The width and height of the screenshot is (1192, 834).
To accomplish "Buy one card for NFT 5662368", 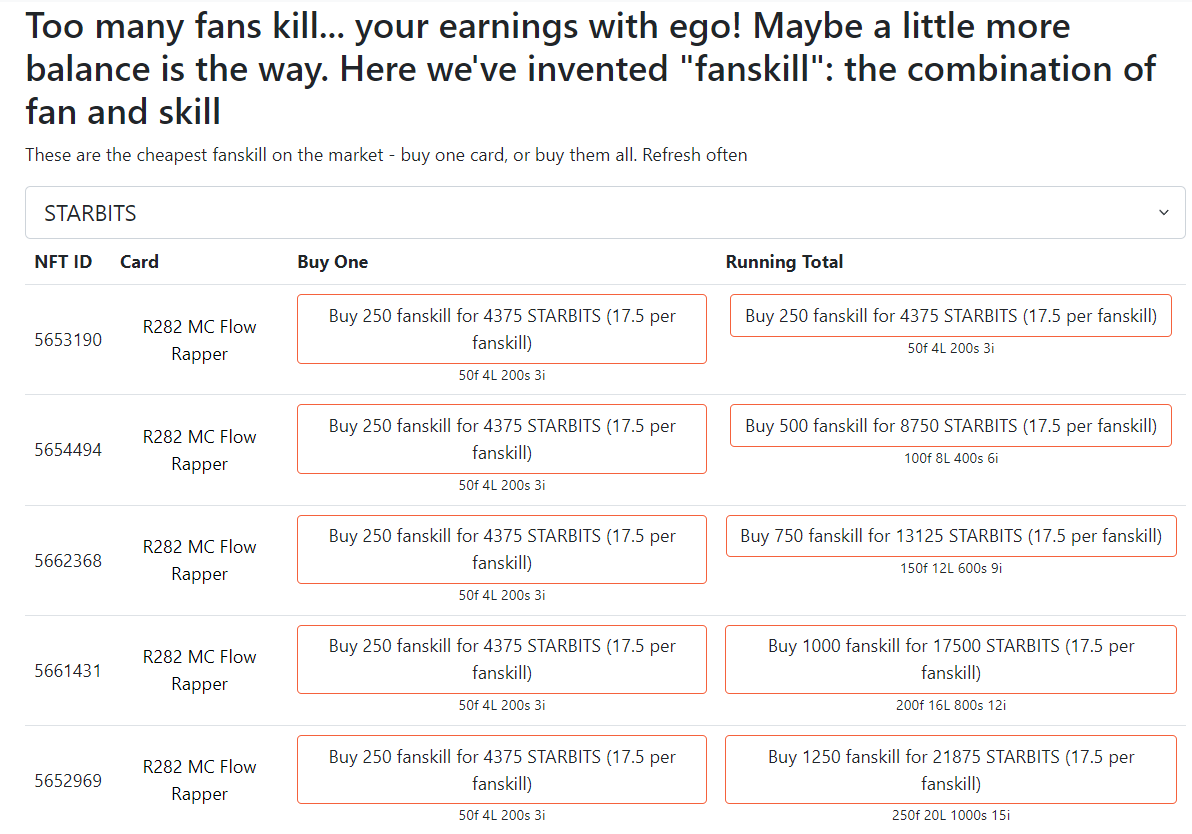I will [502, 550].
